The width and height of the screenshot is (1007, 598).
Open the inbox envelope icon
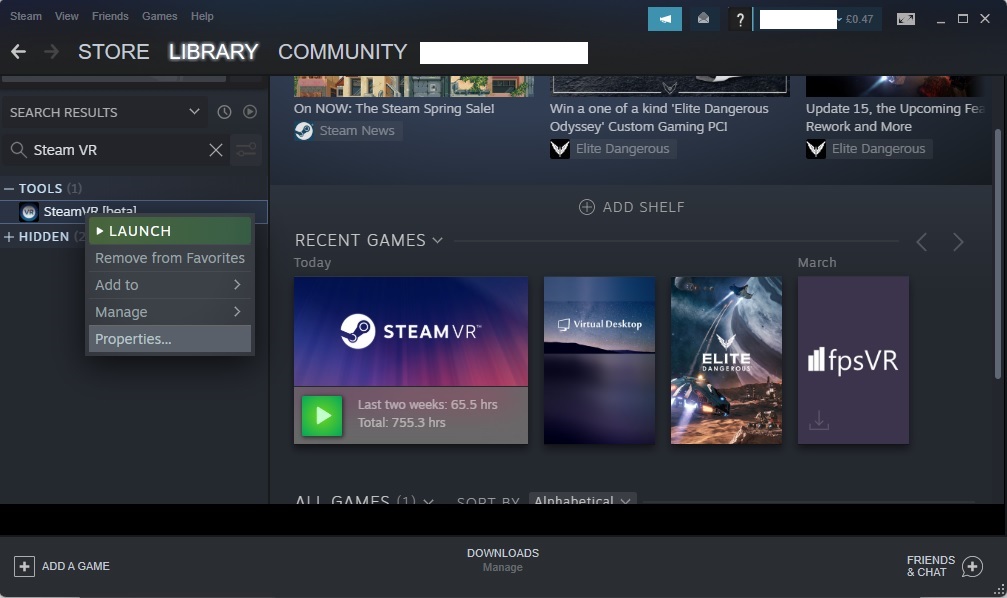click(703, 19)
